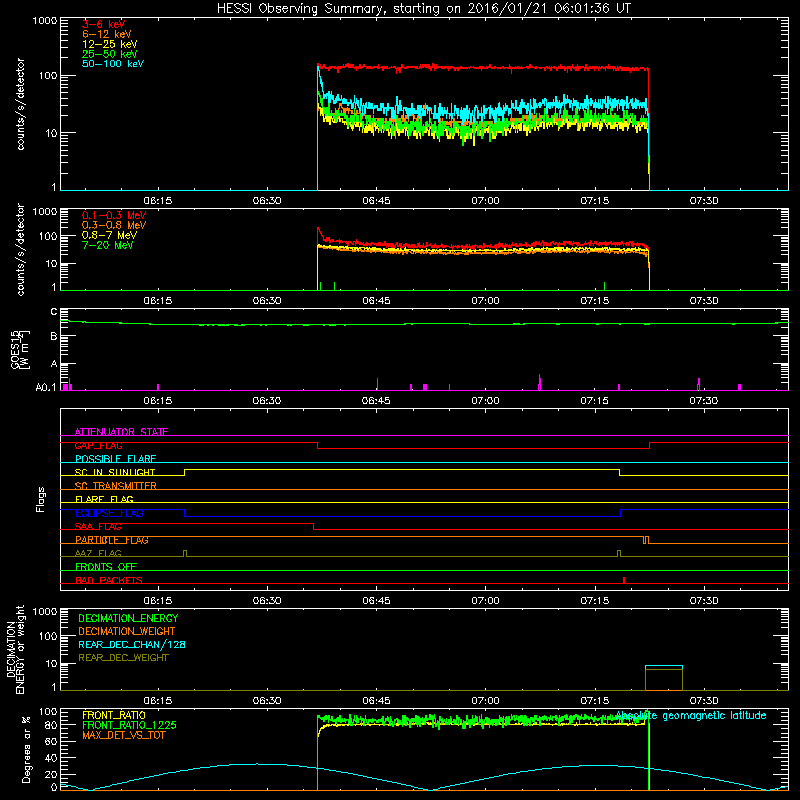The image size is (800, 800).
Task: Click the rear decimation box in decimation plot
Action: coord(664,678)
